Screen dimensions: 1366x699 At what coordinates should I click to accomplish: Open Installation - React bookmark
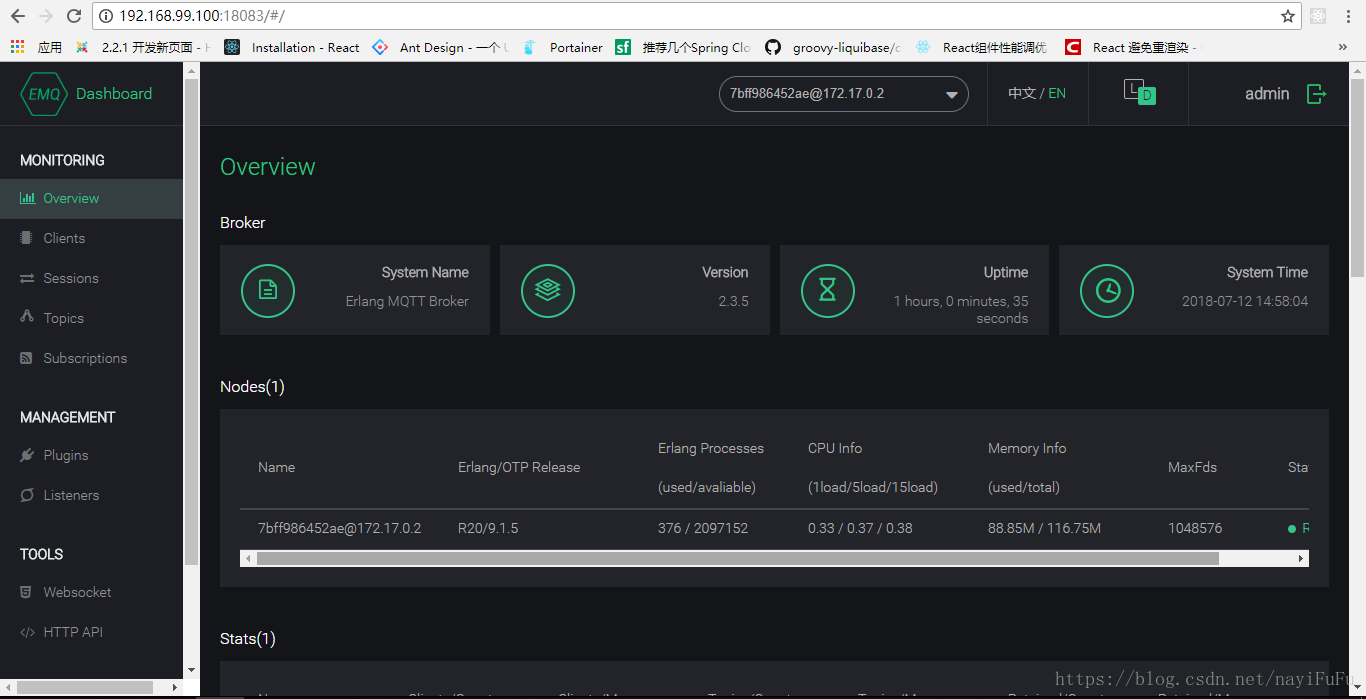(292, 47)
